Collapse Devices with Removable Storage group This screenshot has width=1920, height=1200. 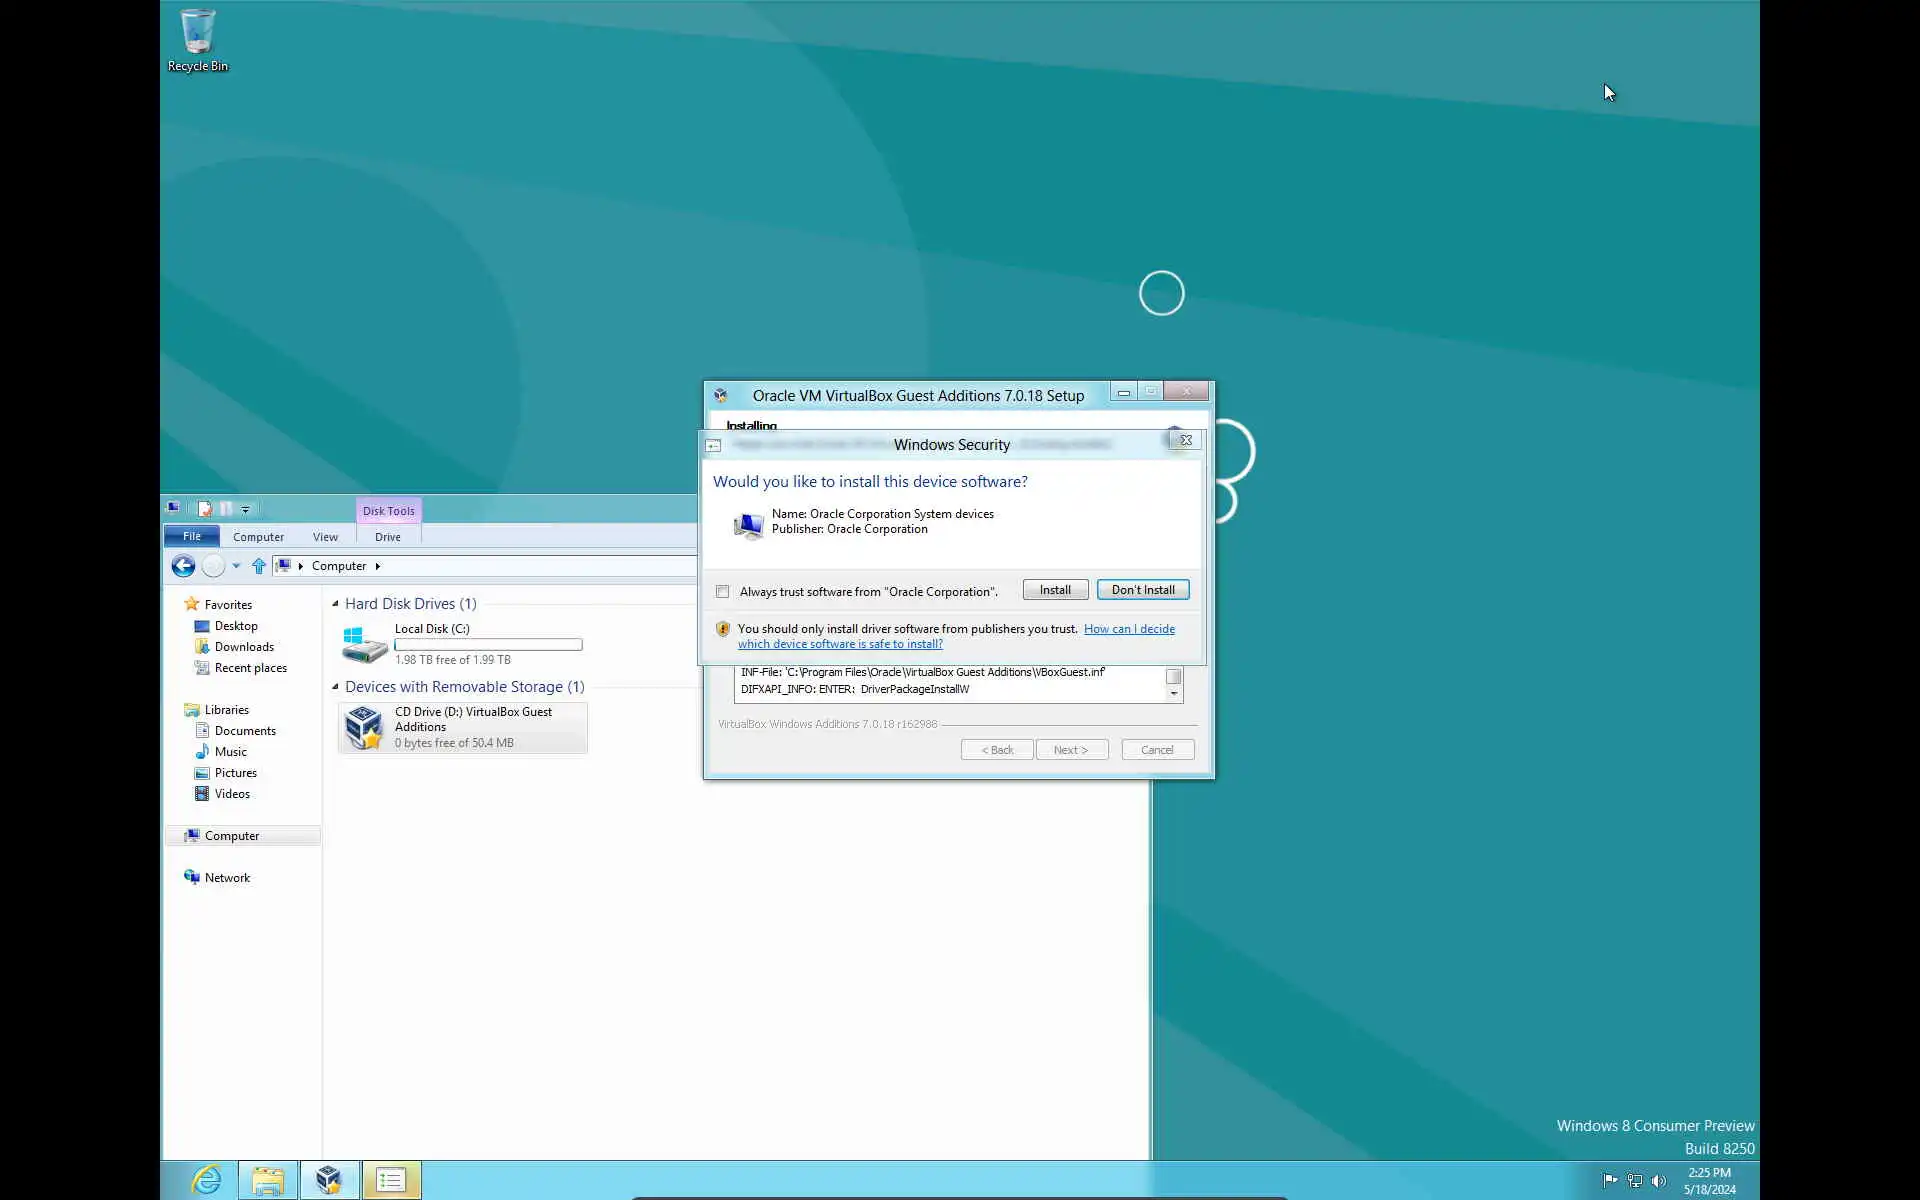click(336, 687)
